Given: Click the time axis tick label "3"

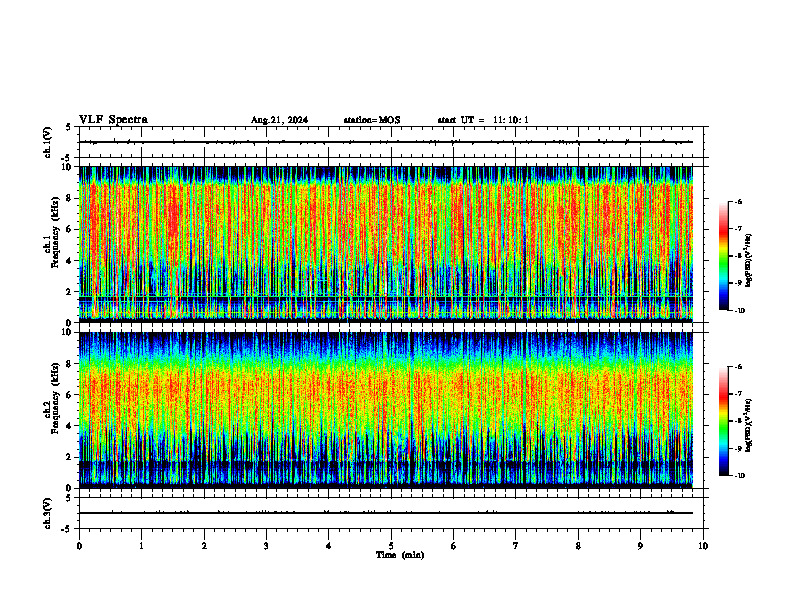Looking at the screenshot, I should pos(266,546).
